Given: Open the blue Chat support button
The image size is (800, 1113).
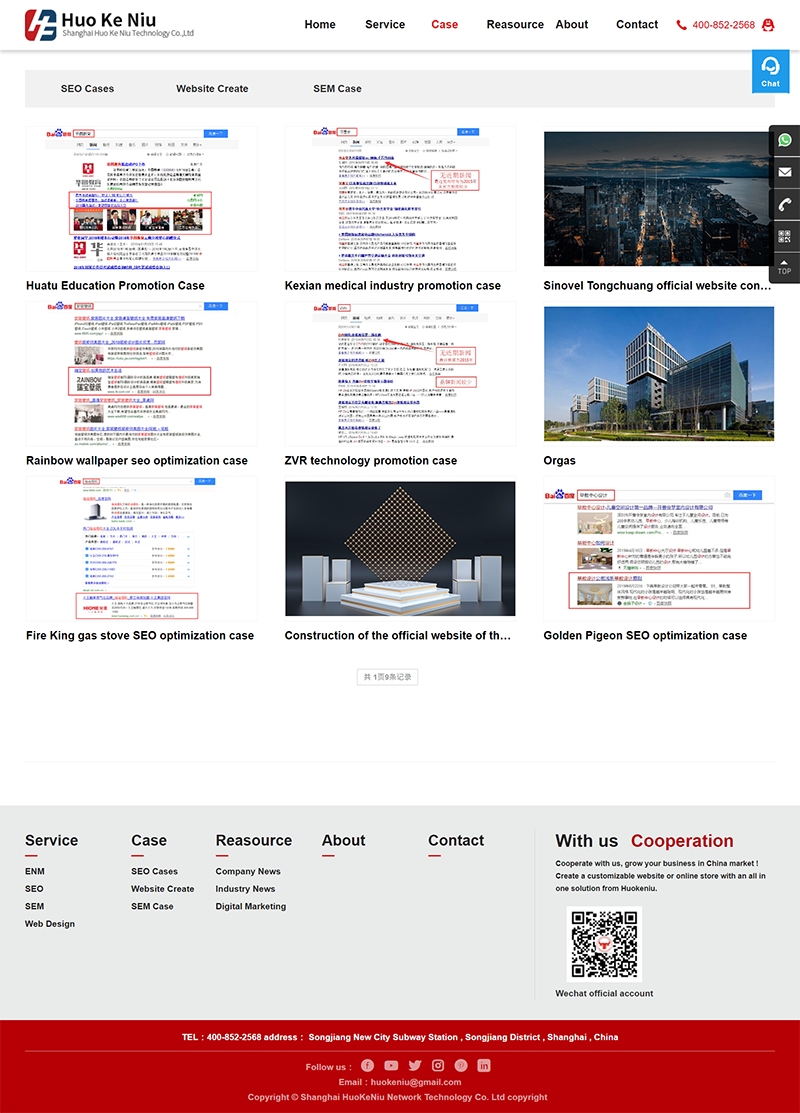Looking at the screenshot, I should 770,72.
